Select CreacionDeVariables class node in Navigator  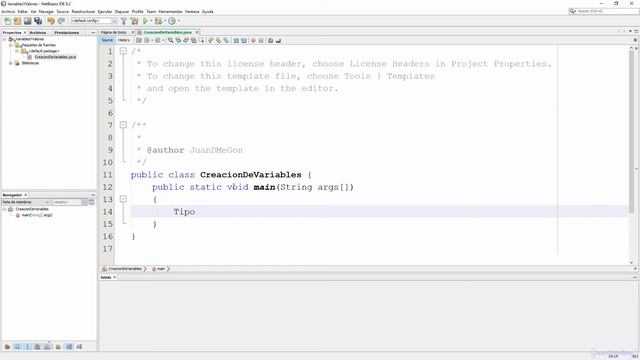(32, 209)
